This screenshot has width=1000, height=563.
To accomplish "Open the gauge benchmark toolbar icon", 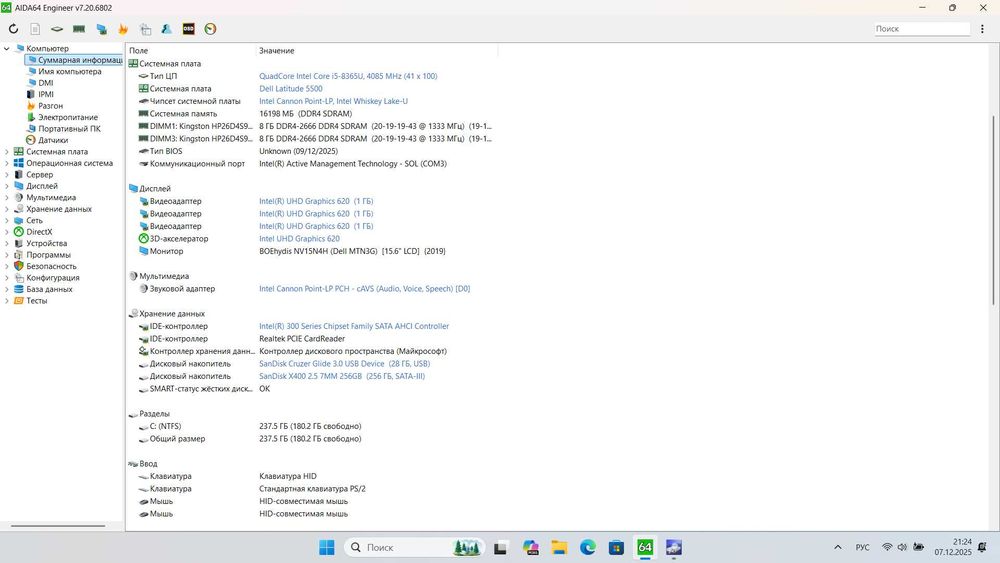I will [x=210, y=29].
